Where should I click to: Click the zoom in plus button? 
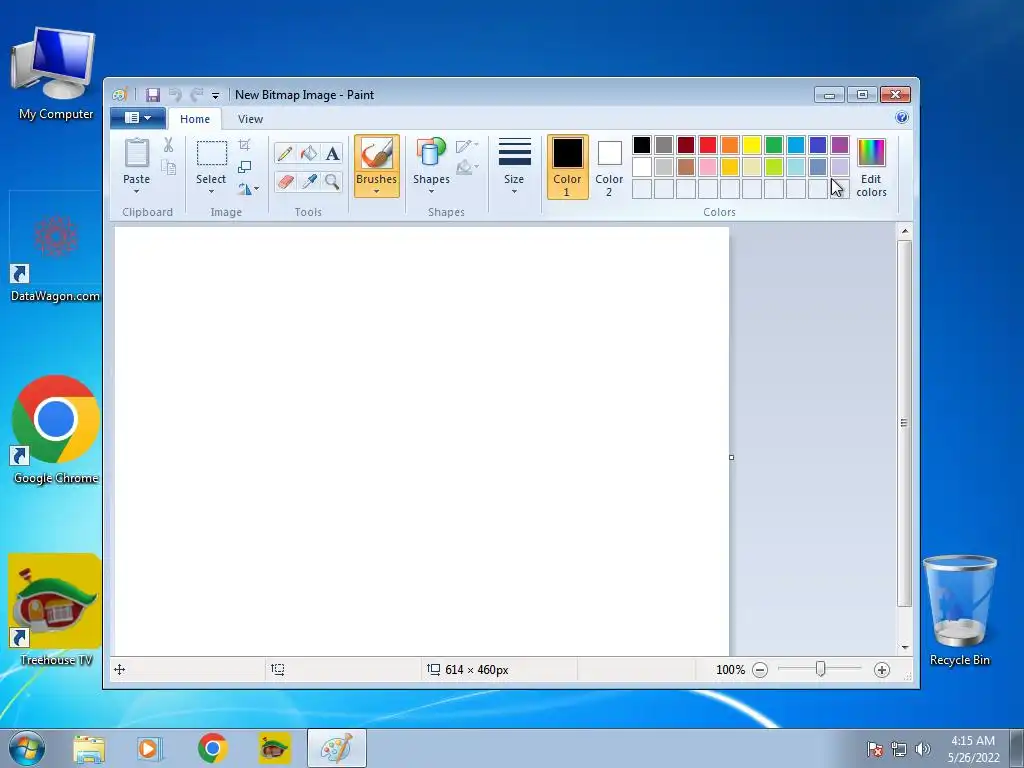[x=882, y=670]
